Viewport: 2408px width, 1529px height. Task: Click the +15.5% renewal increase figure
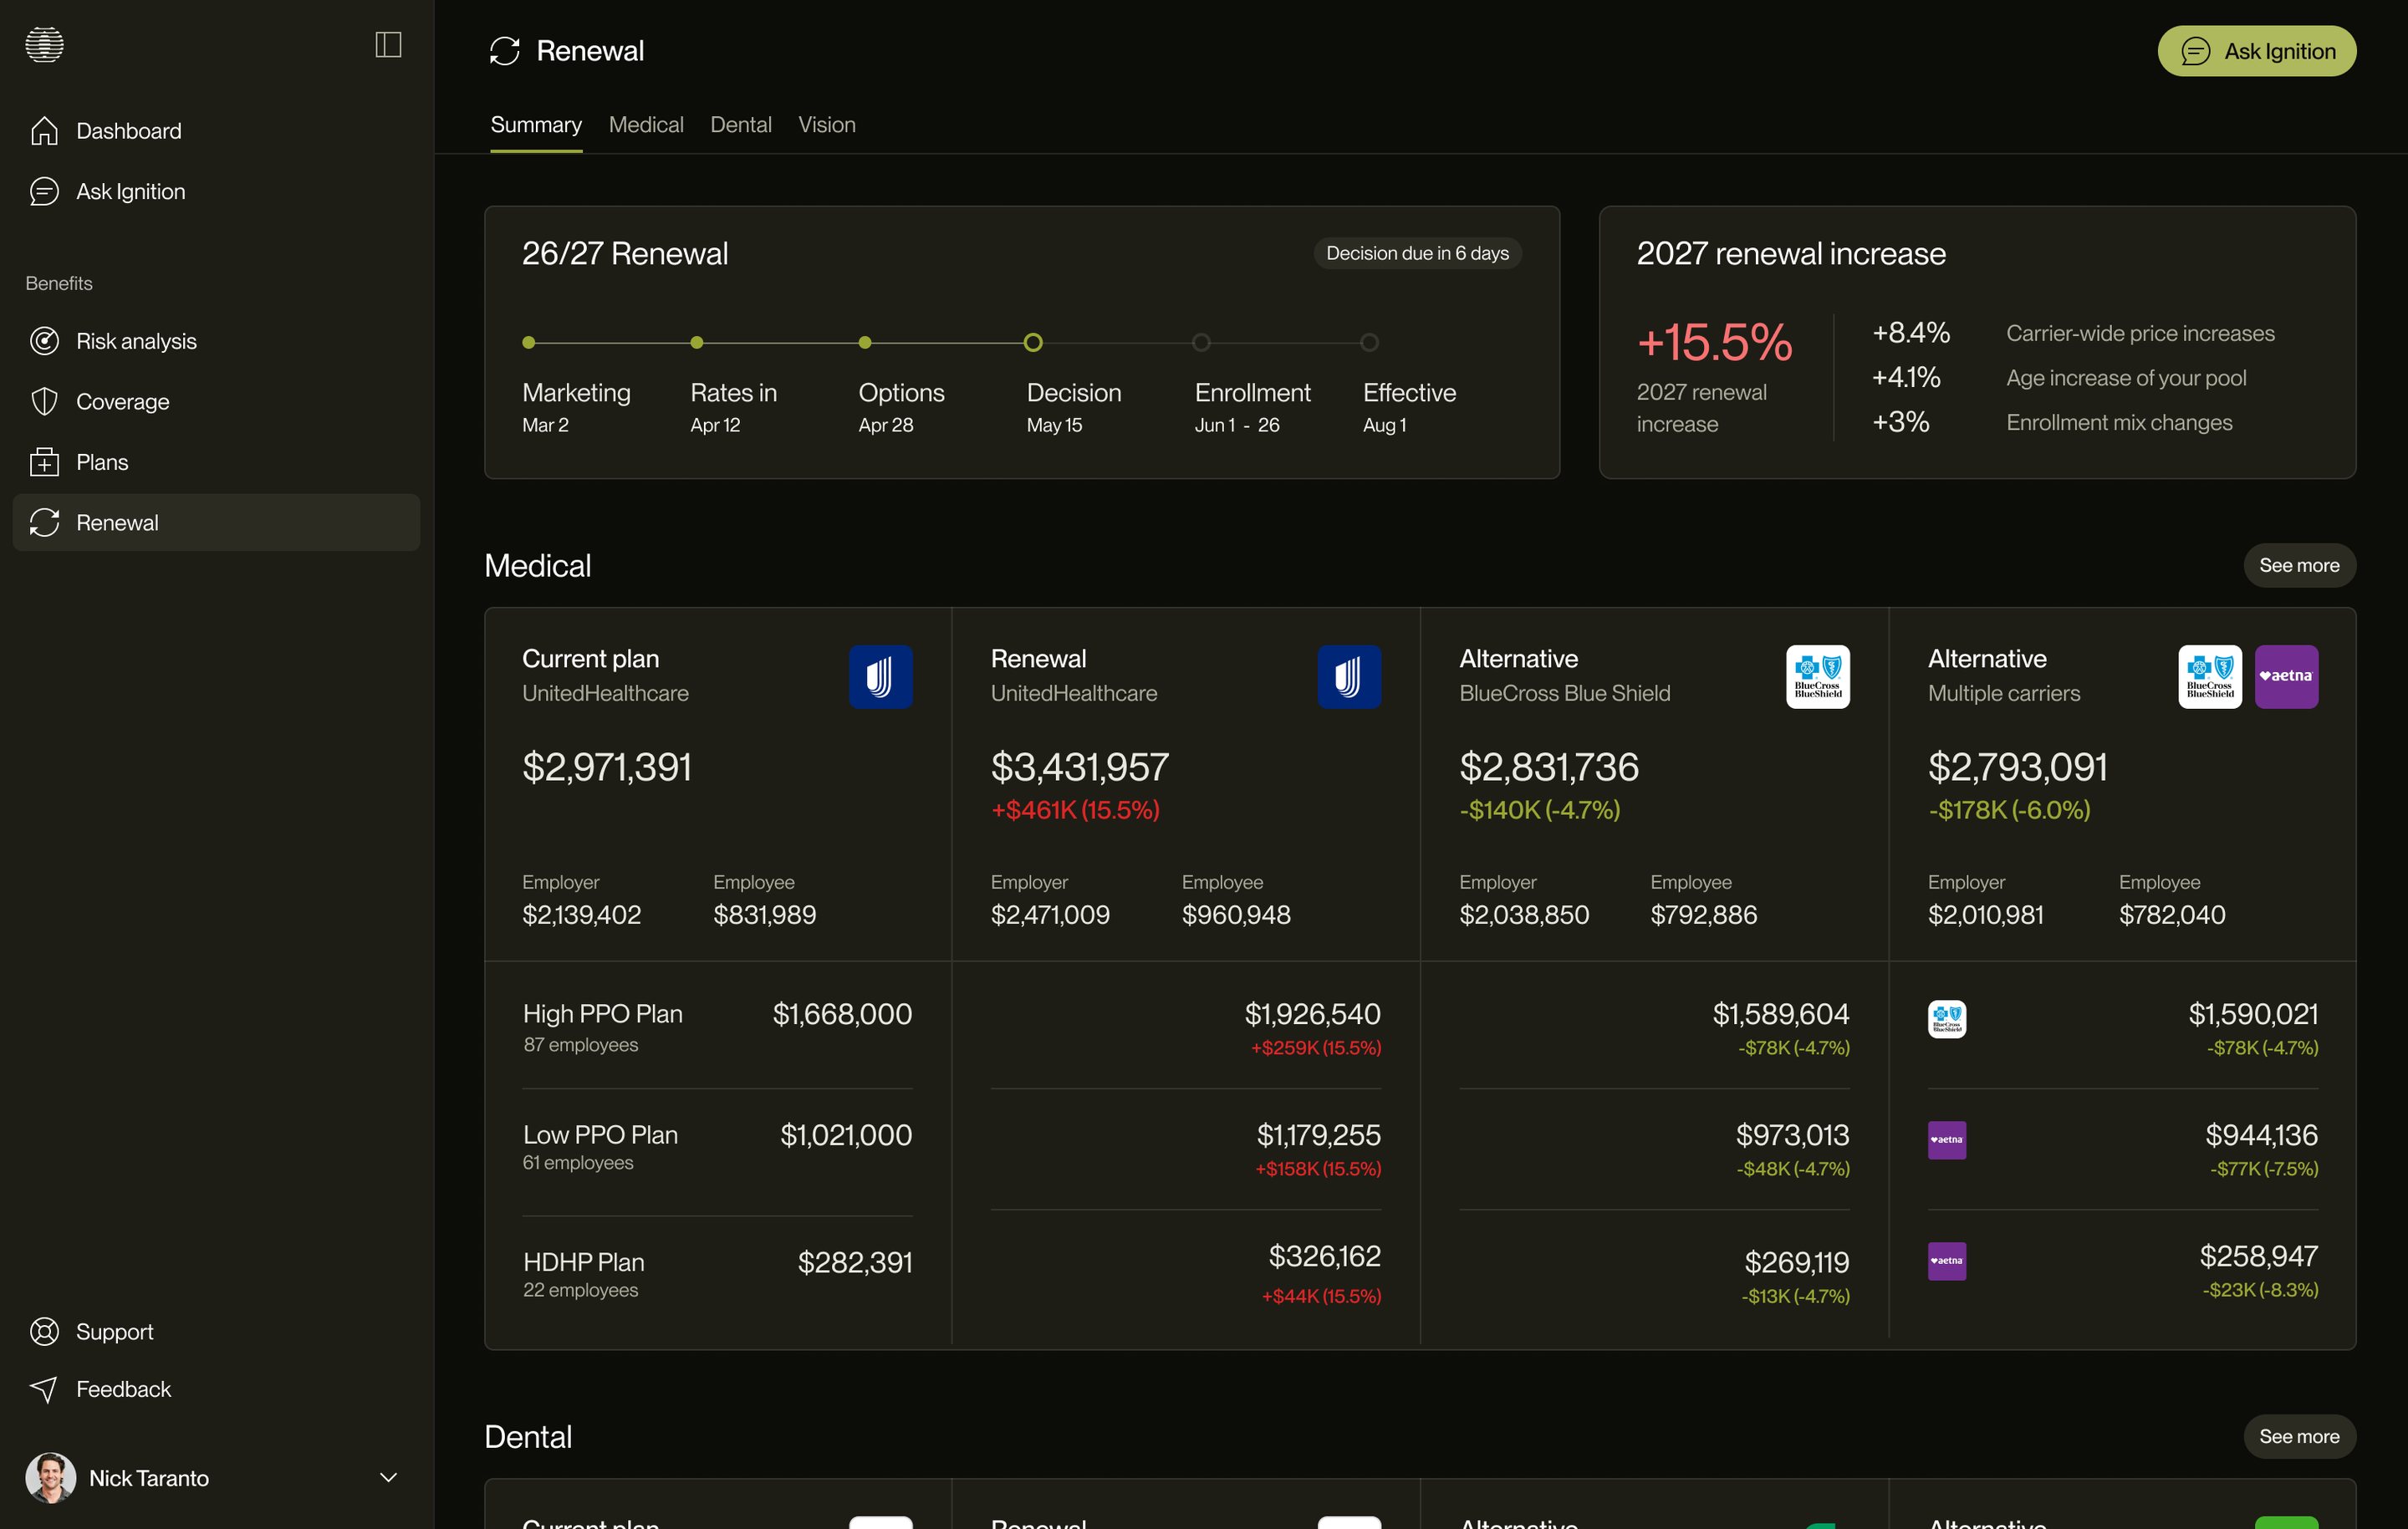click(x=1714, y=342)
